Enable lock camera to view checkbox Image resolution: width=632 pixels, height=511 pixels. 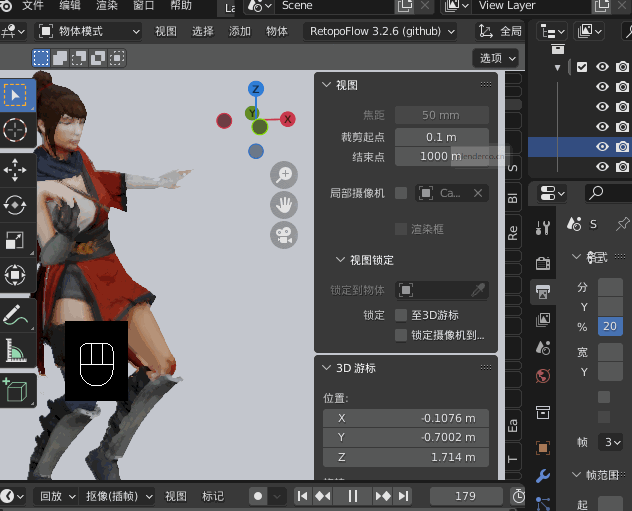coord(401,335)
